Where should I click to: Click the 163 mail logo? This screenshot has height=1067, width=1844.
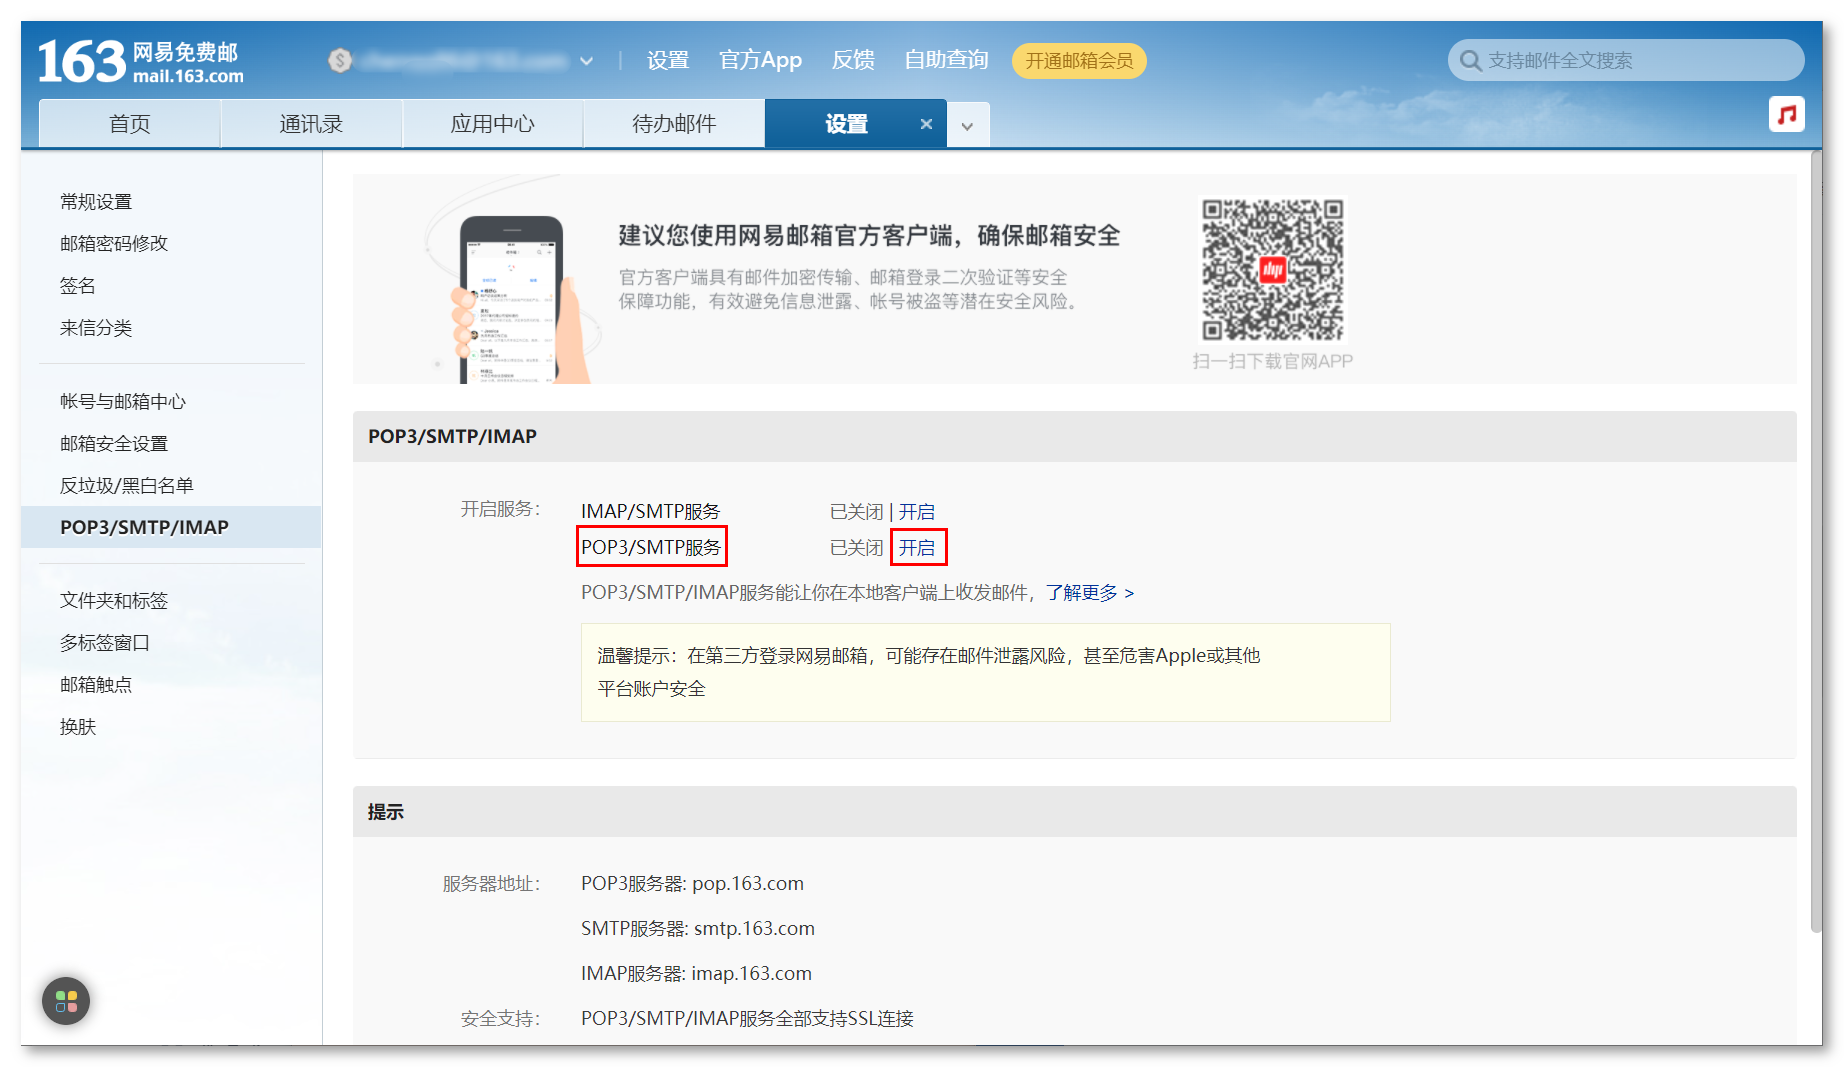140,62
